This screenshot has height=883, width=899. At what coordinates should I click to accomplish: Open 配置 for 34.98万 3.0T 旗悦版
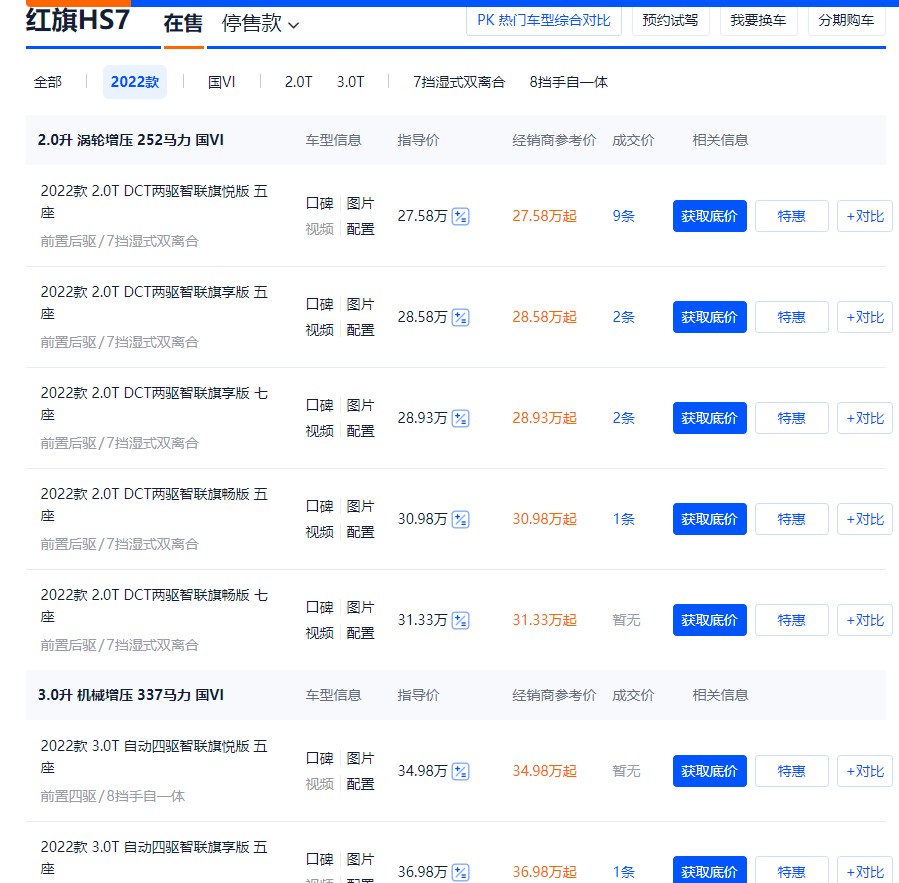tap(360, 784)
